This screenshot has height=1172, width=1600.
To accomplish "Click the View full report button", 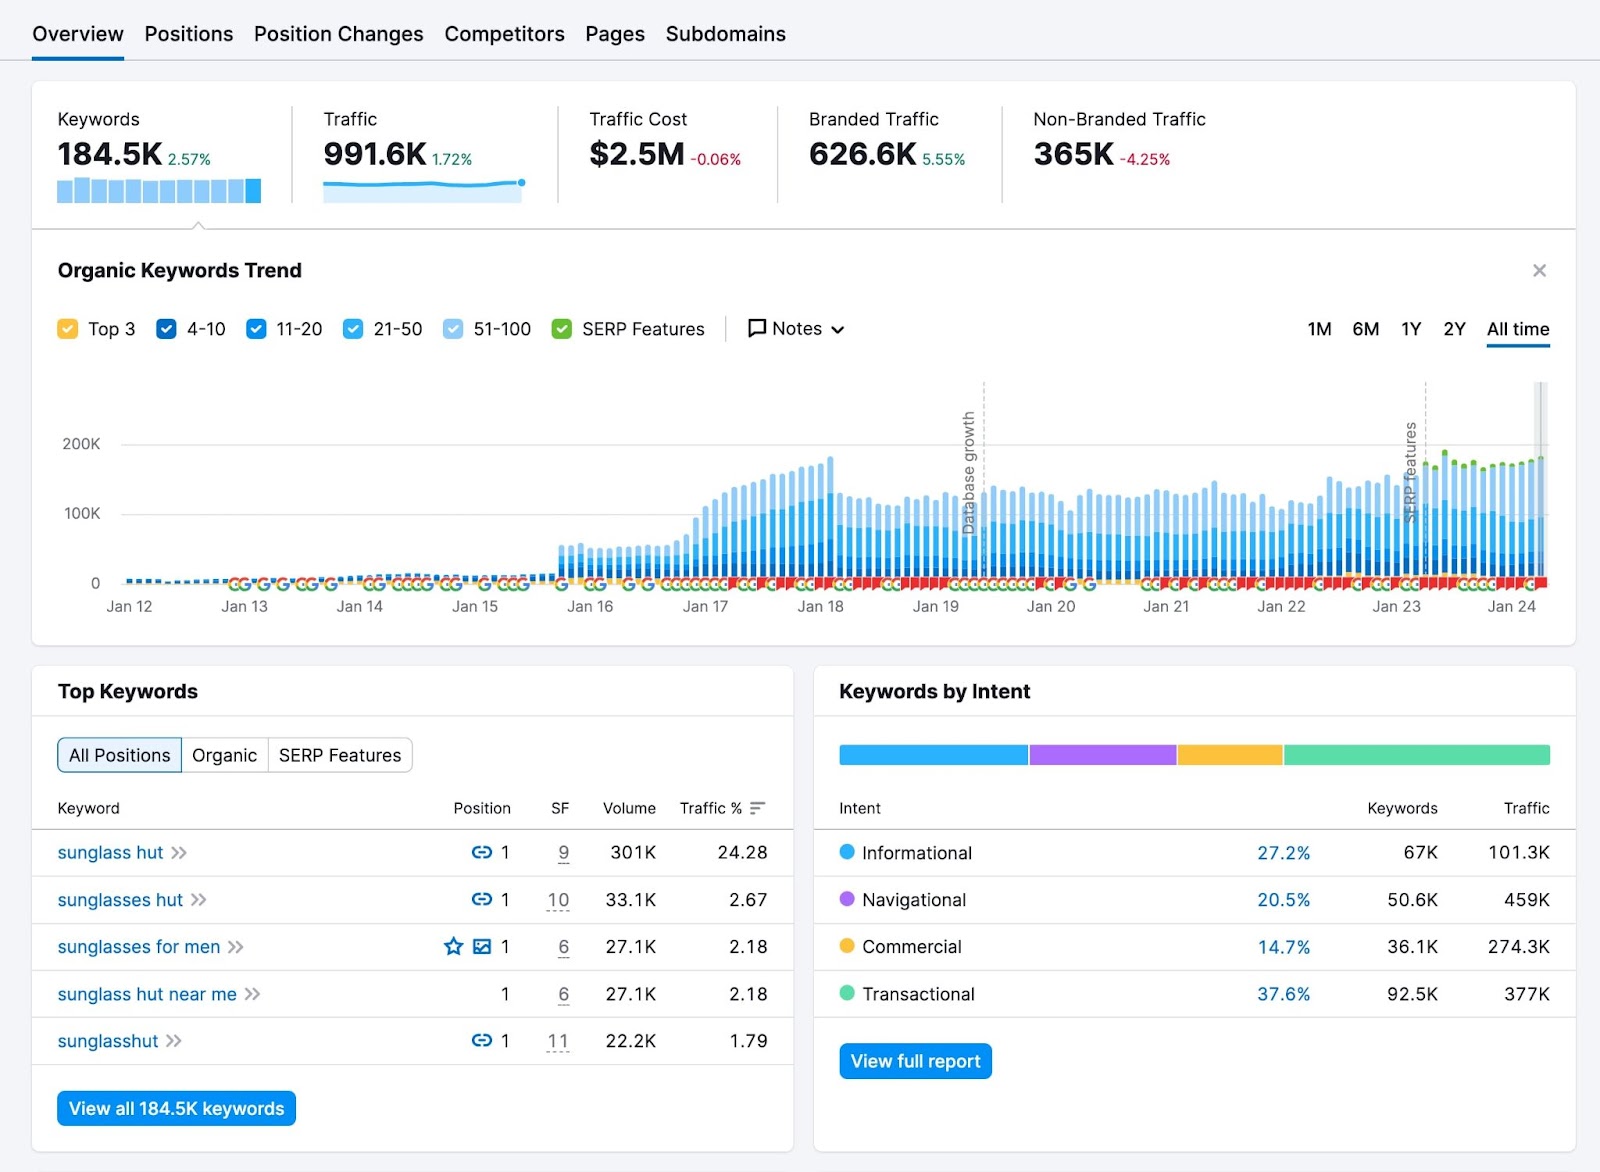I will click(914, 1061).
